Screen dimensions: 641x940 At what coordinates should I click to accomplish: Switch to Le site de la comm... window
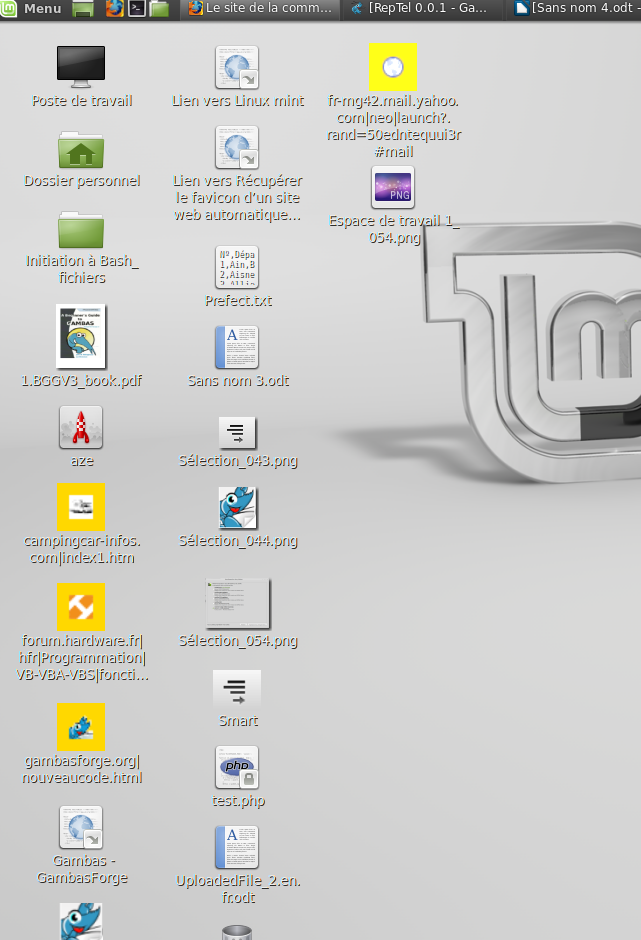coord(260,8)
